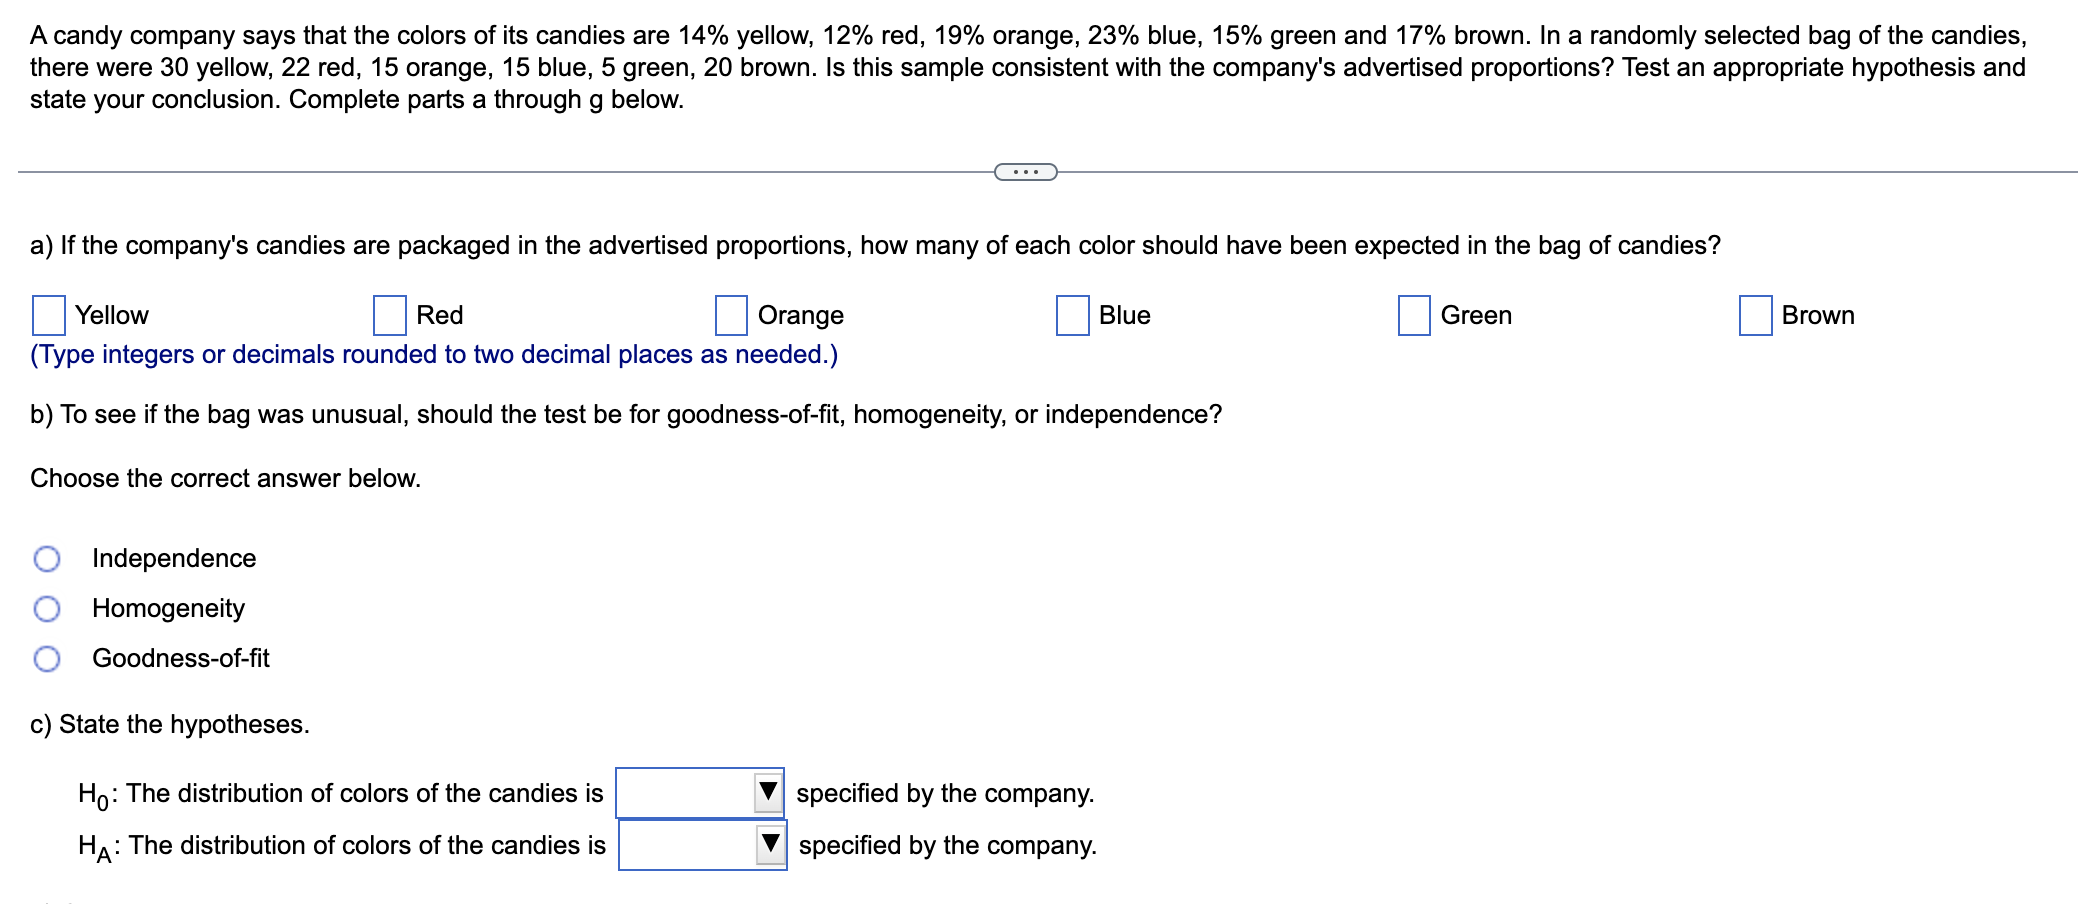Click the Yellow expected count input box
Viewport: 2078px width, 904px height.
[48, 315]
